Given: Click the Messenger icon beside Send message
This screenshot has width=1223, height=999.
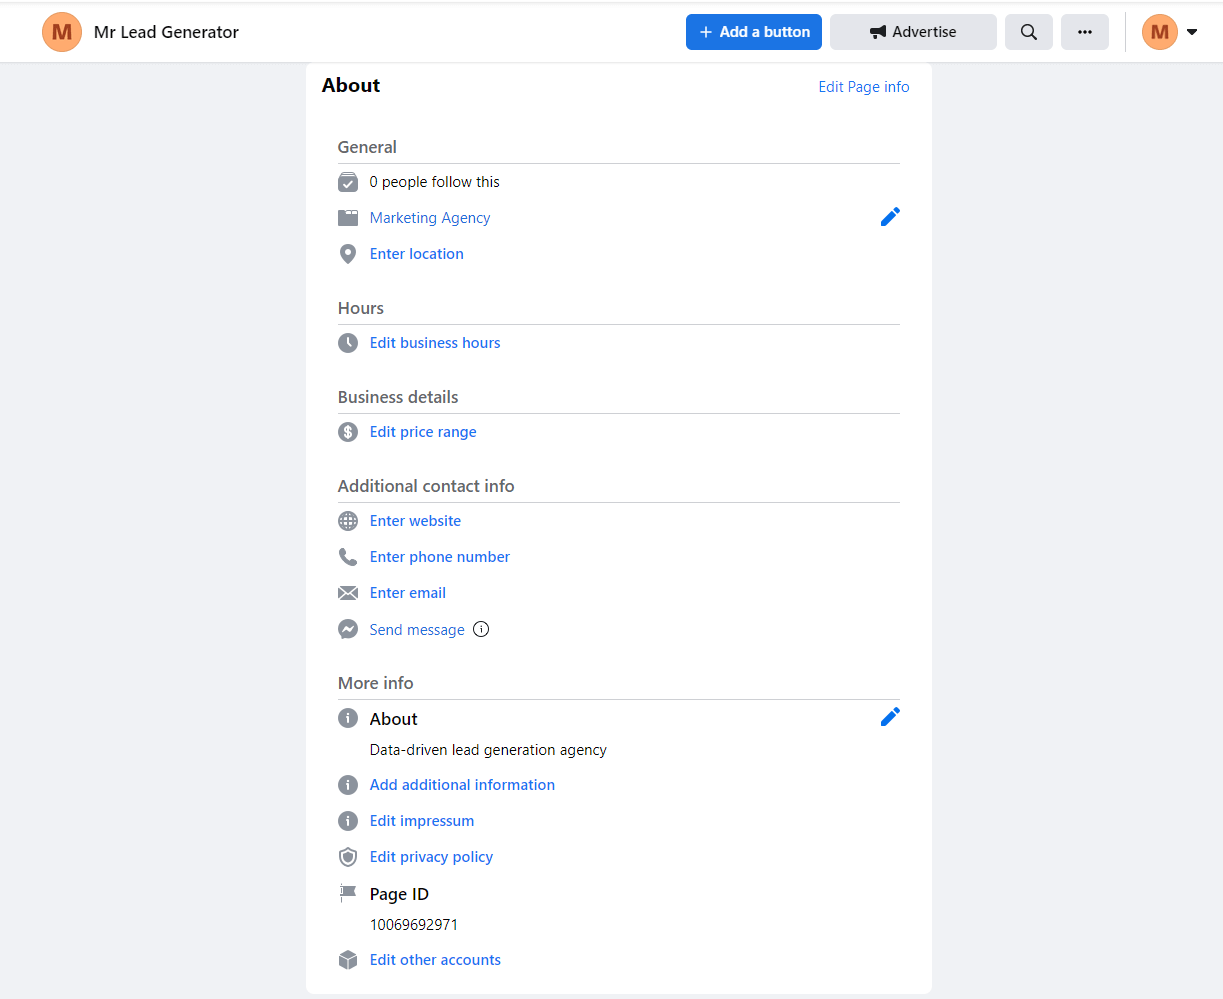Looking at the screenshot, I should point(348,629).
